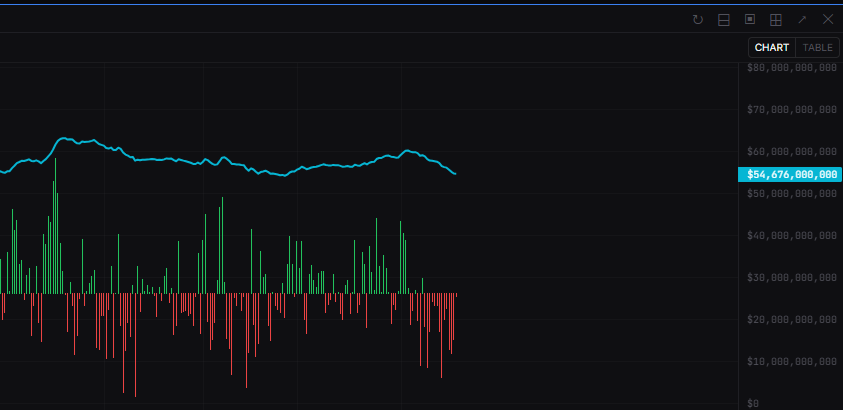Click the $60,000,000,000 axis label
Screen dimensions: 843x410
point(792,152)
